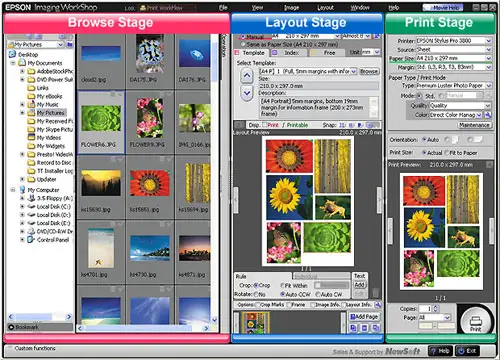
Task: Click the Maintenance button
Action: [474, 125]
